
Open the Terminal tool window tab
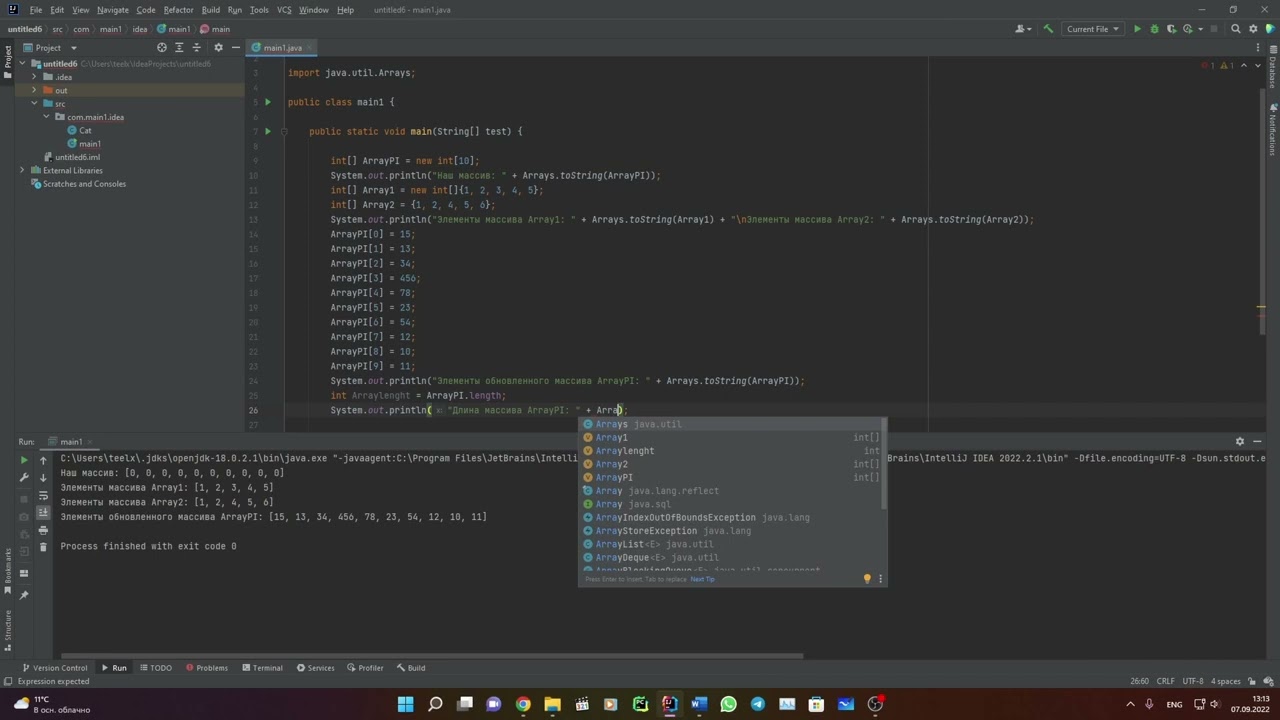pos(261,668)
